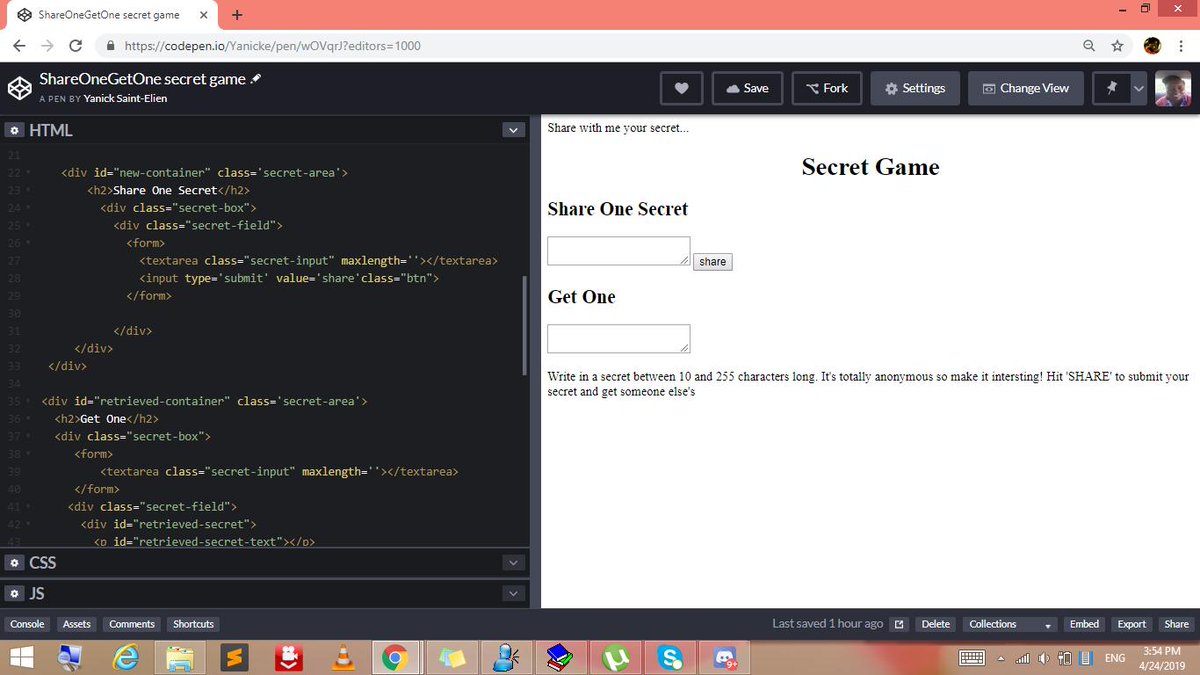Fold form block at line 26
Screen dimensions: 1200x675
[x=28, y=242]
